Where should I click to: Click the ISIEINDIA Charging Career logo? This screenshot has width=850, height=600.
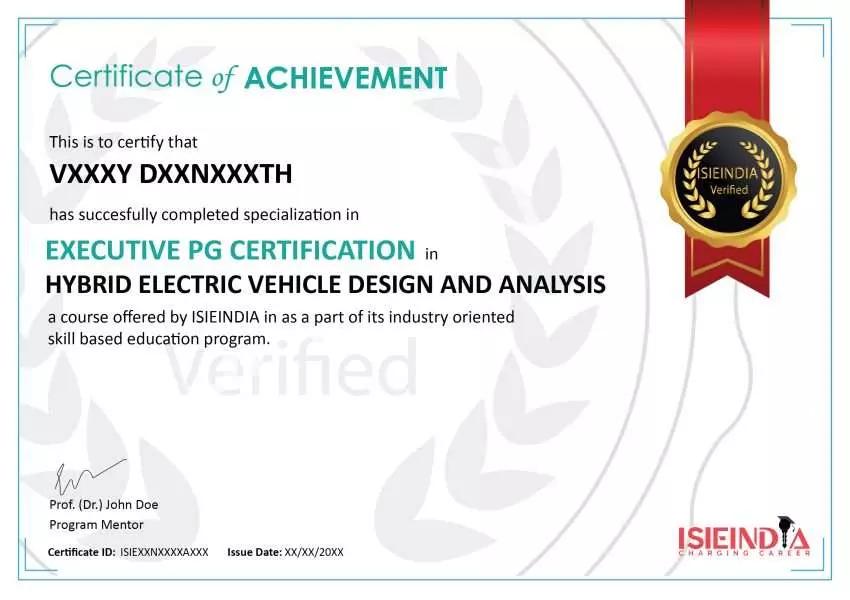pyautogui.click(x=744, y=537)
